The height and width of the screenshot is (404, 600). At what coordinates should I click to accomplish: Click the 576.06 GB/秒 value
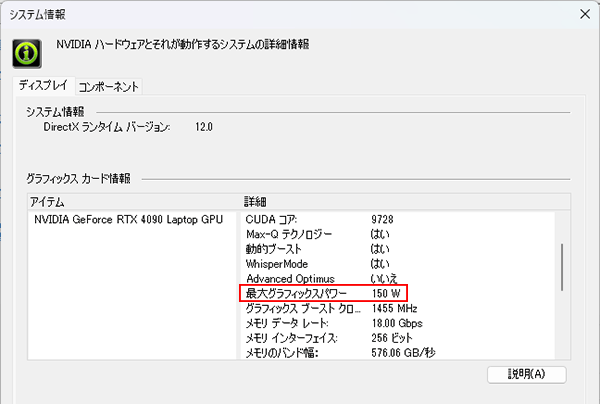click(403, 353)
